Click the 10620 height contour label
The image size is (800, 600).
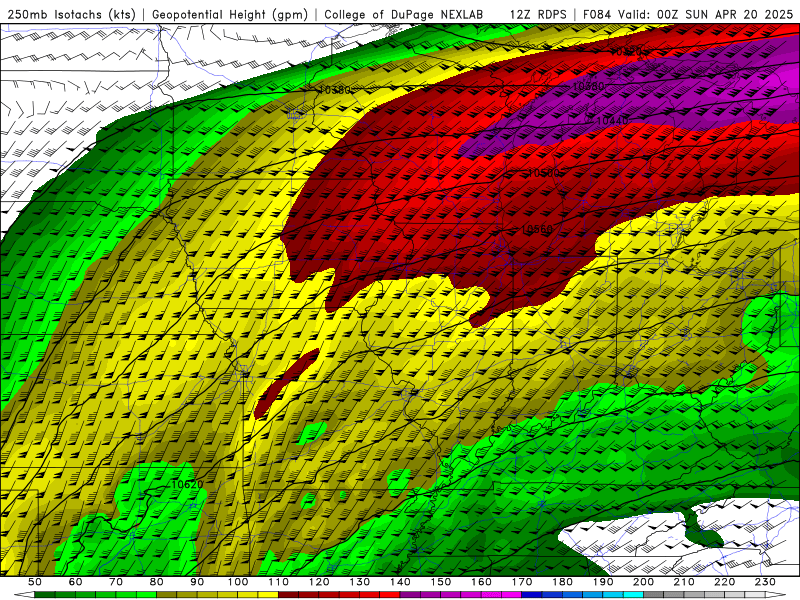pos(187,484)
